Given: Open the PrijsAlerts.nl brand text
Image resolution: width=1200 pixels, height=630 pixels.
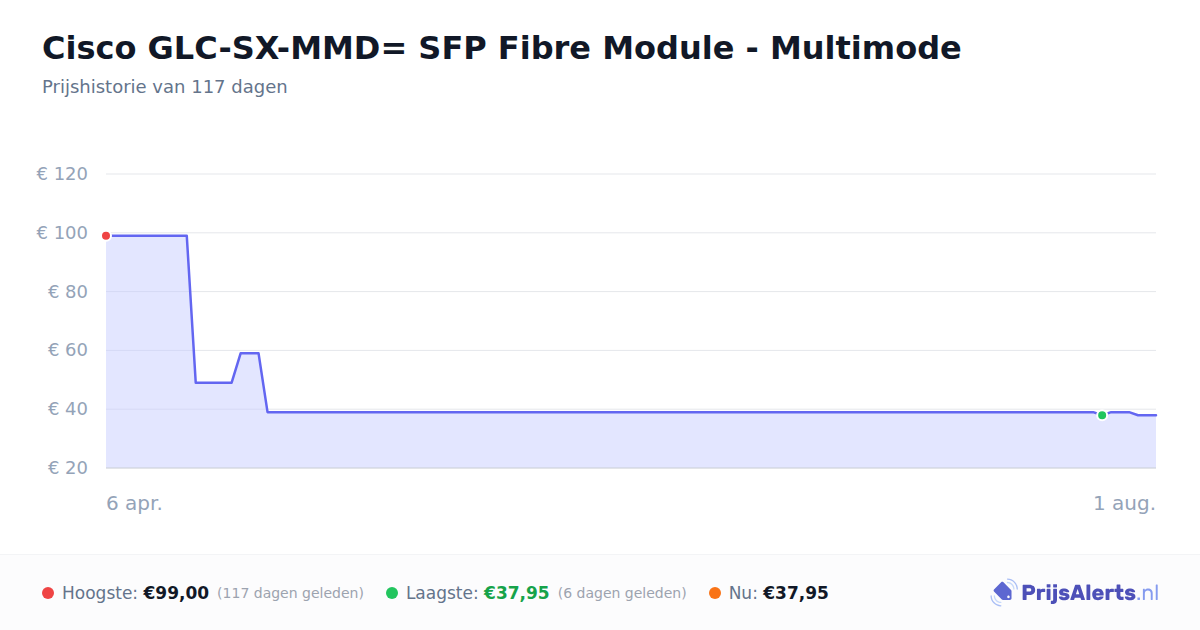Looking at the screenshot, I should 1090,593.
